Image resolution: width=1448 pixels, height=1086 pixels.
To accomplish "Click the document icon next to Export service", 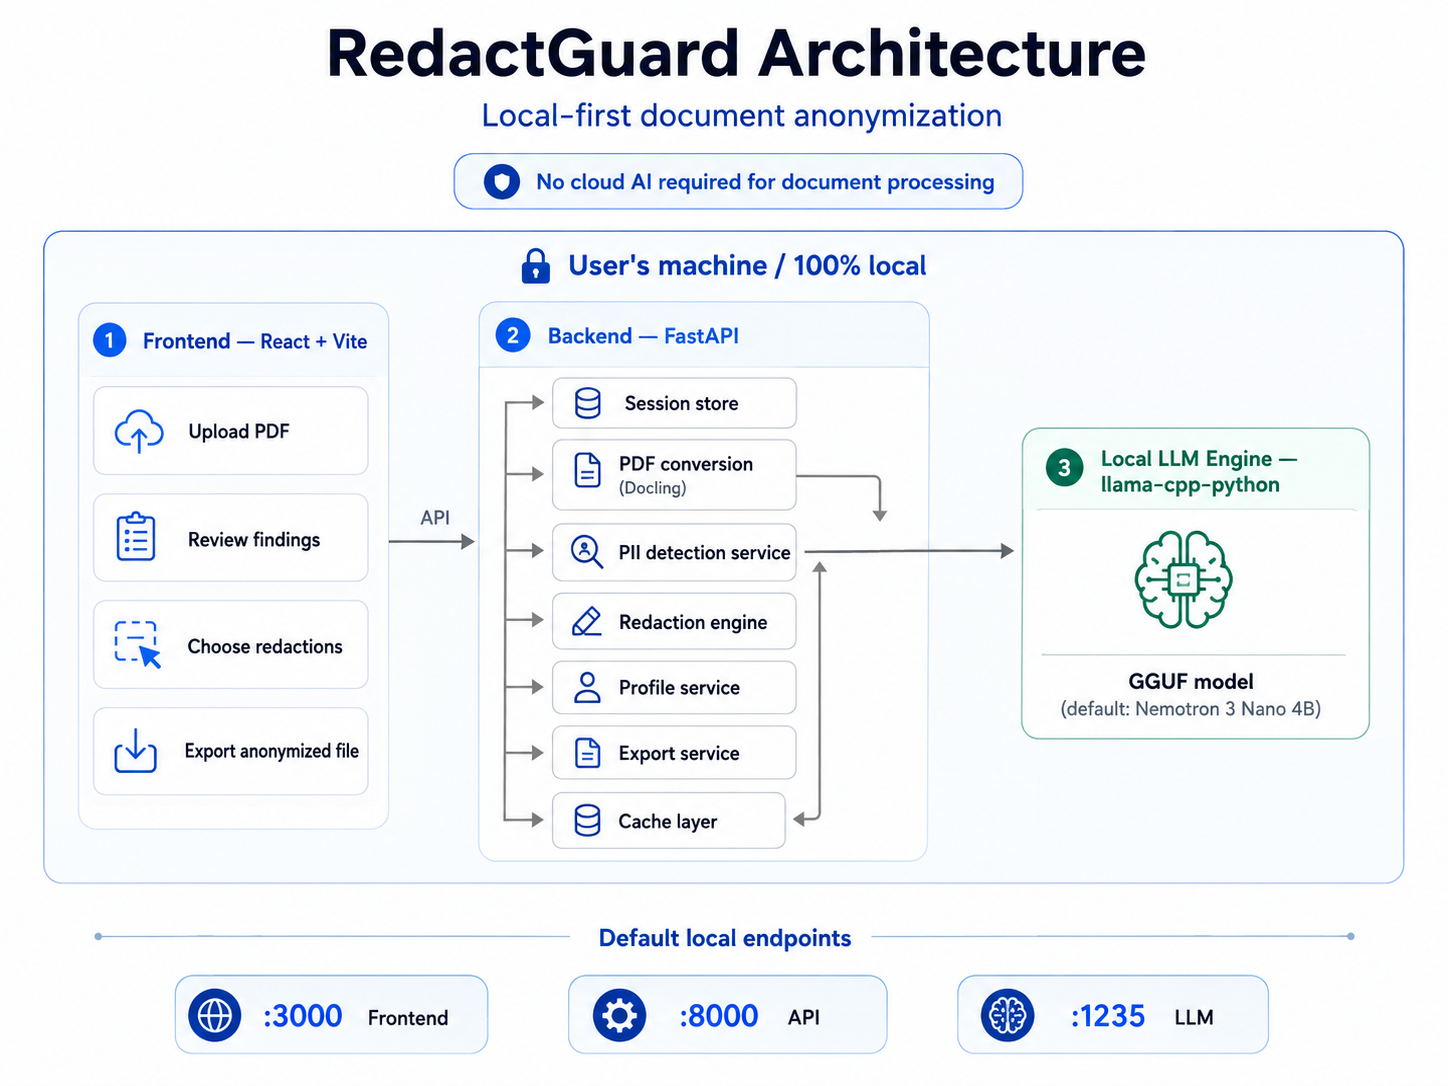I will click(x=588, y=753).
